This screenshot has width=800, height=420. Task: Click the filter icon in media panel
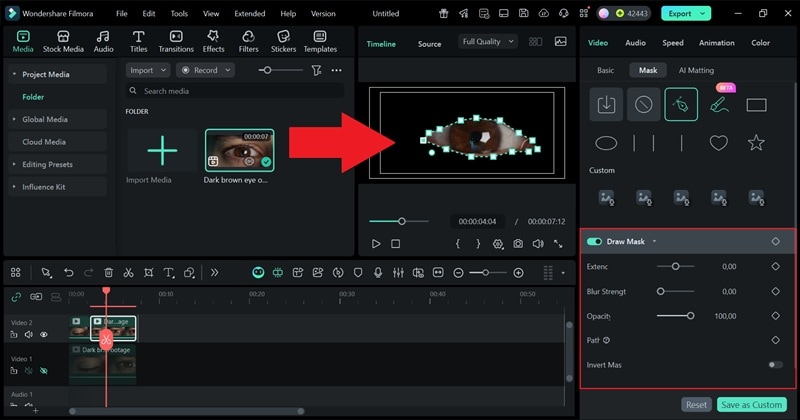[316, 70]
